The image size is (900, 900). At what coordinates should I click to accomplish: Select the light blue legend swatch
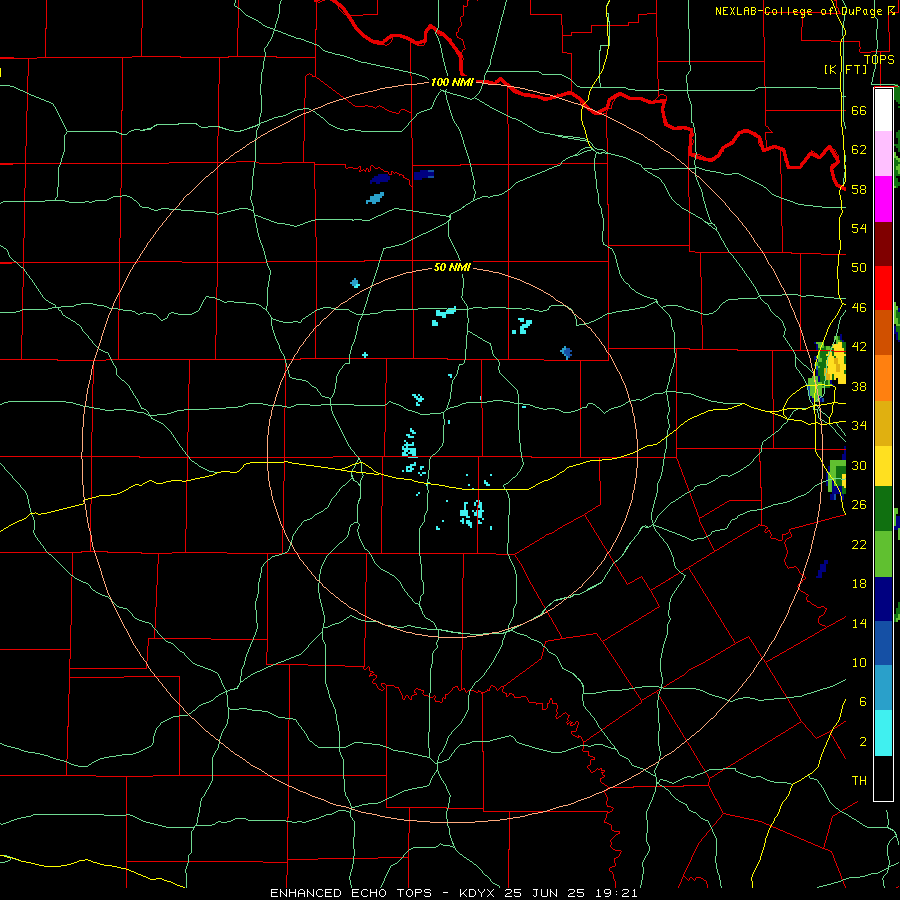click(x=883, y=688)
